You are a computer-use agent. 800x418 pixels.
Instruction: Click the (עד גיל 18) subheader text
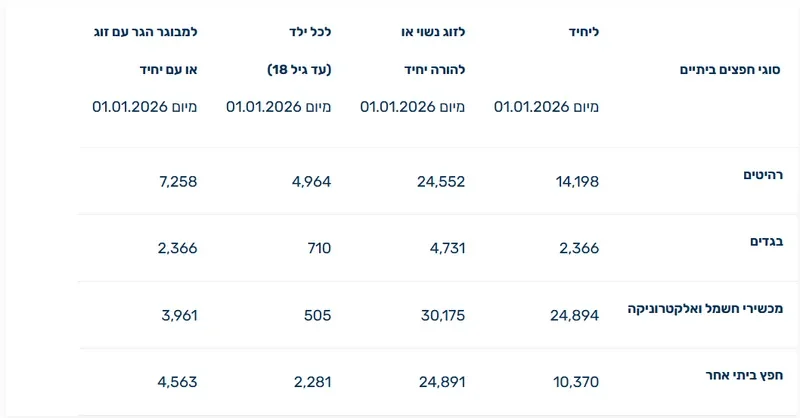[x=300, y=69]
